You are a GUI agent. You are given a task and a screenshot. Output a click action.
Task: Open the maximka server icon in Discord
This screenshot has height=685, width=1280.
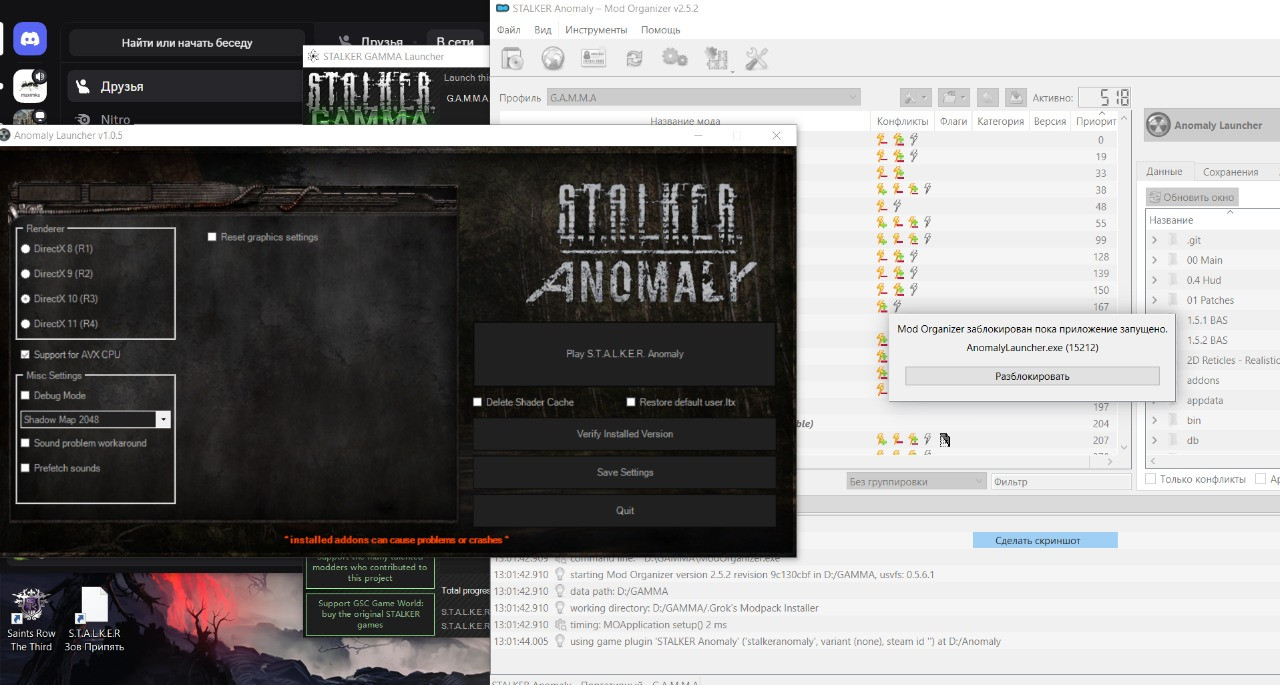(30, 86)
